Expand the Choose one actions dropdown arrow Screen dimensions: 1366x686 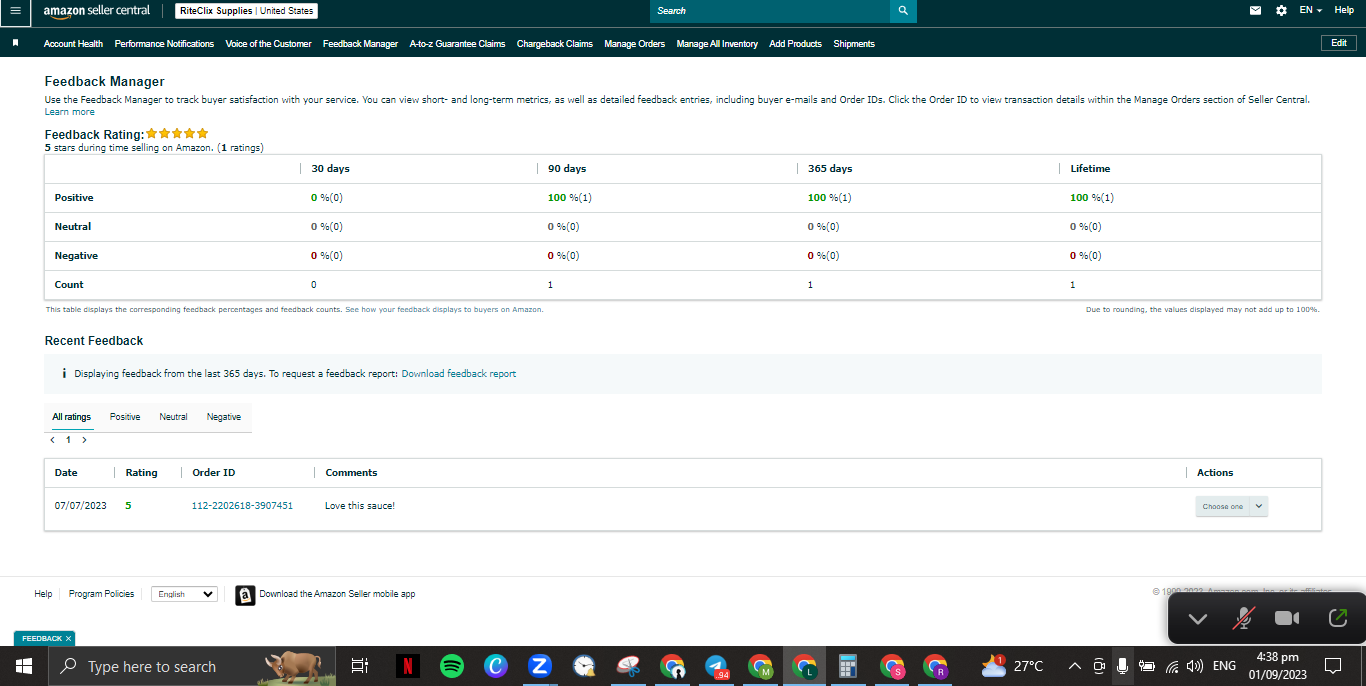(1259, 507)
